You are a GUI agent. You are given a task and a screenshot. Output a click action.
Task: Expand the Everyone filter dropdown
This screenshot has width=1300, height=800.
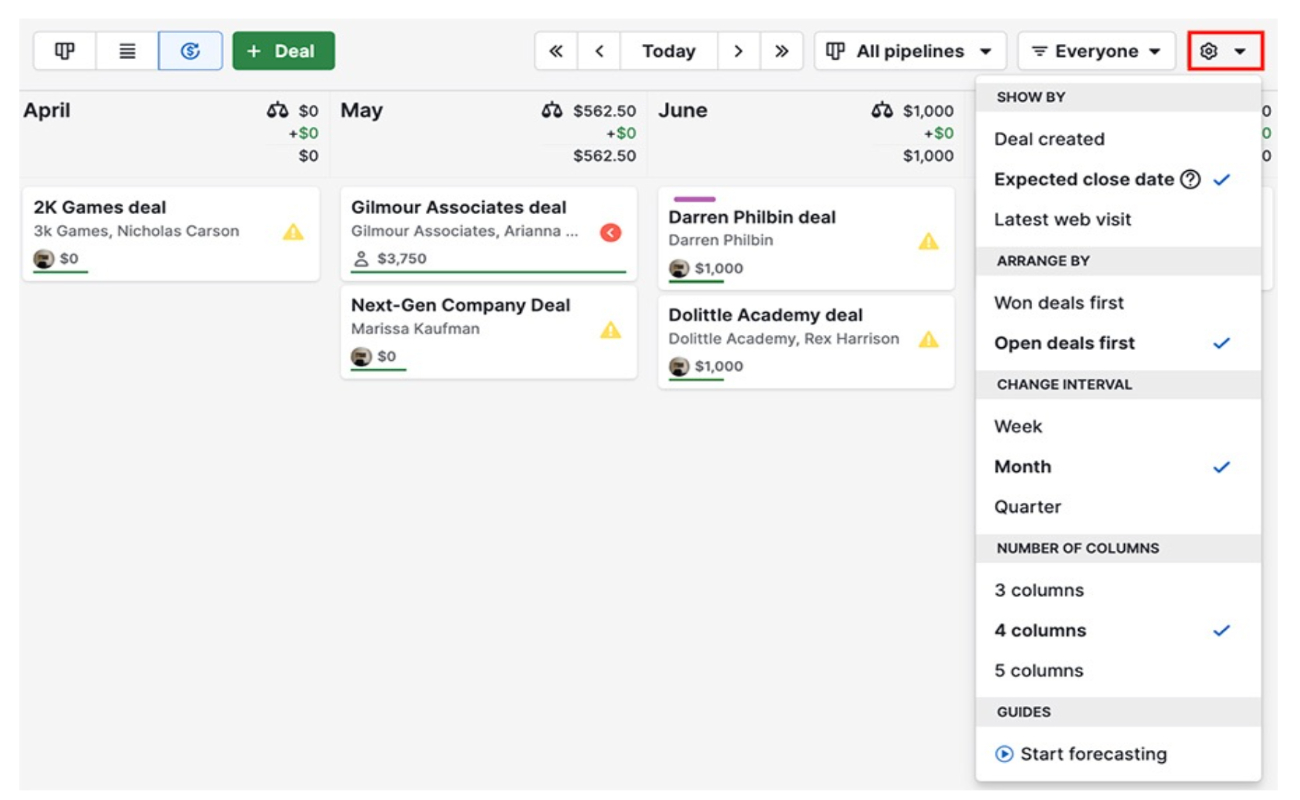1096,51
